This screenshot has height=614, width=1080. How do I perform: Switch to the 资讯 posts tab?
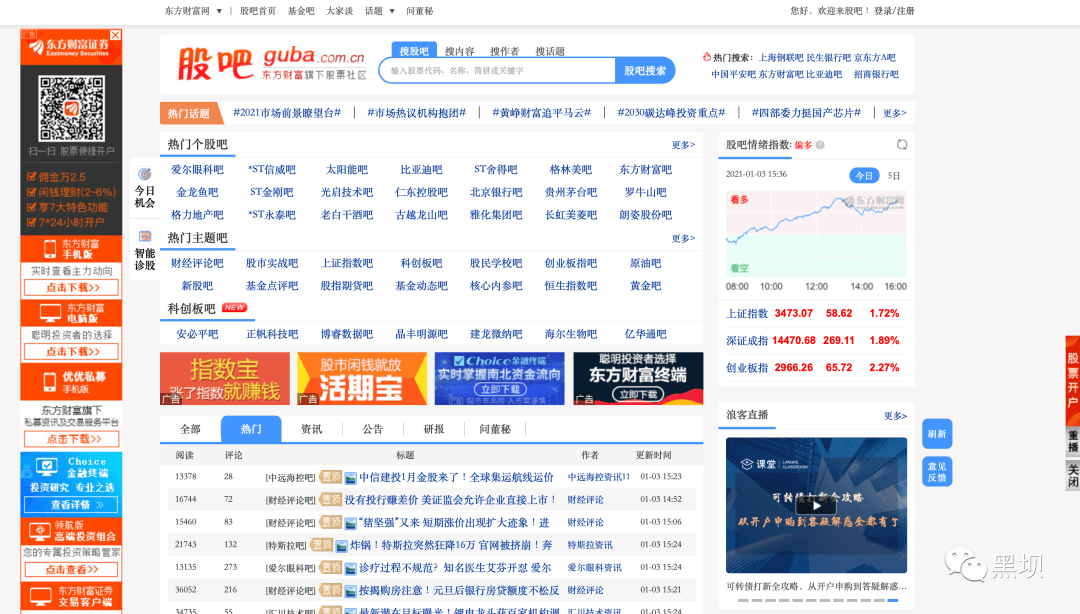point(312,429)
